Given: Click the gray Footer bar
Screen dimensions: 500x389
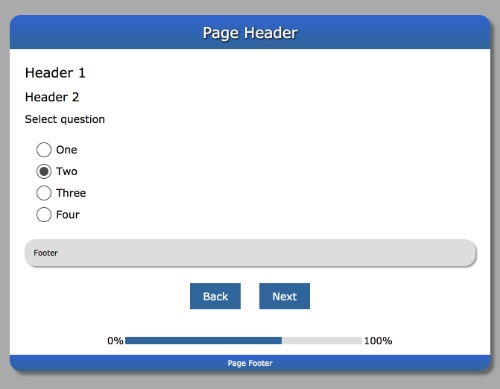Looking at the screenshot, I should (250, 253).
